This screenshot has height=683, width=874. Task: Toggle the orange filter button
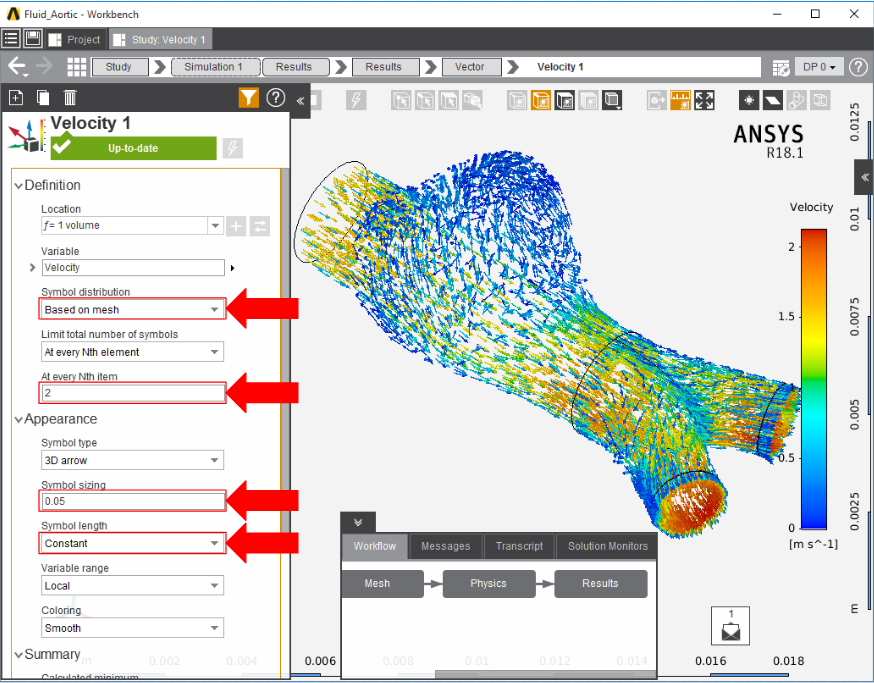[249, 98]
